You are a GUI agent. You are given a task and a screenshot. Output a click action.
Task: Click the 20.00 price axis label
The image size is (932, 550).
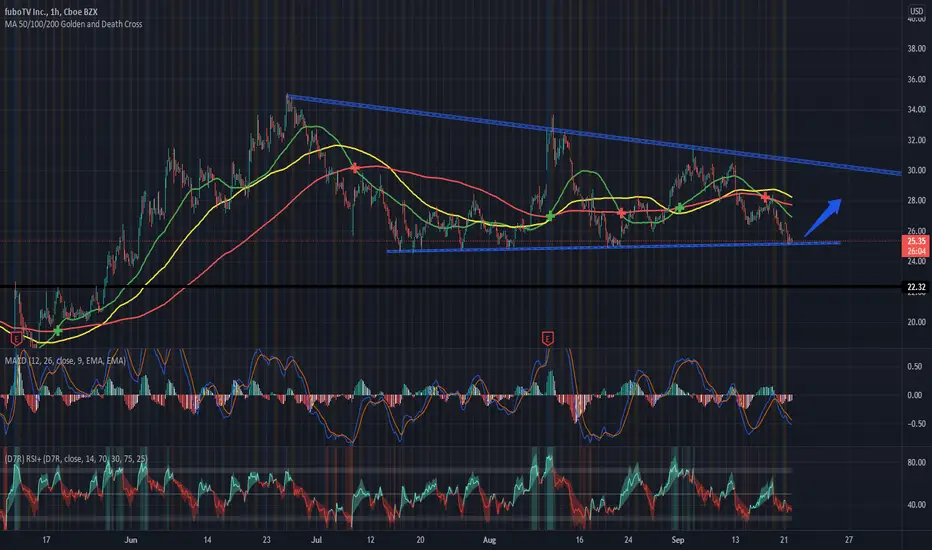pyautogui.click(x=917, y=322)
